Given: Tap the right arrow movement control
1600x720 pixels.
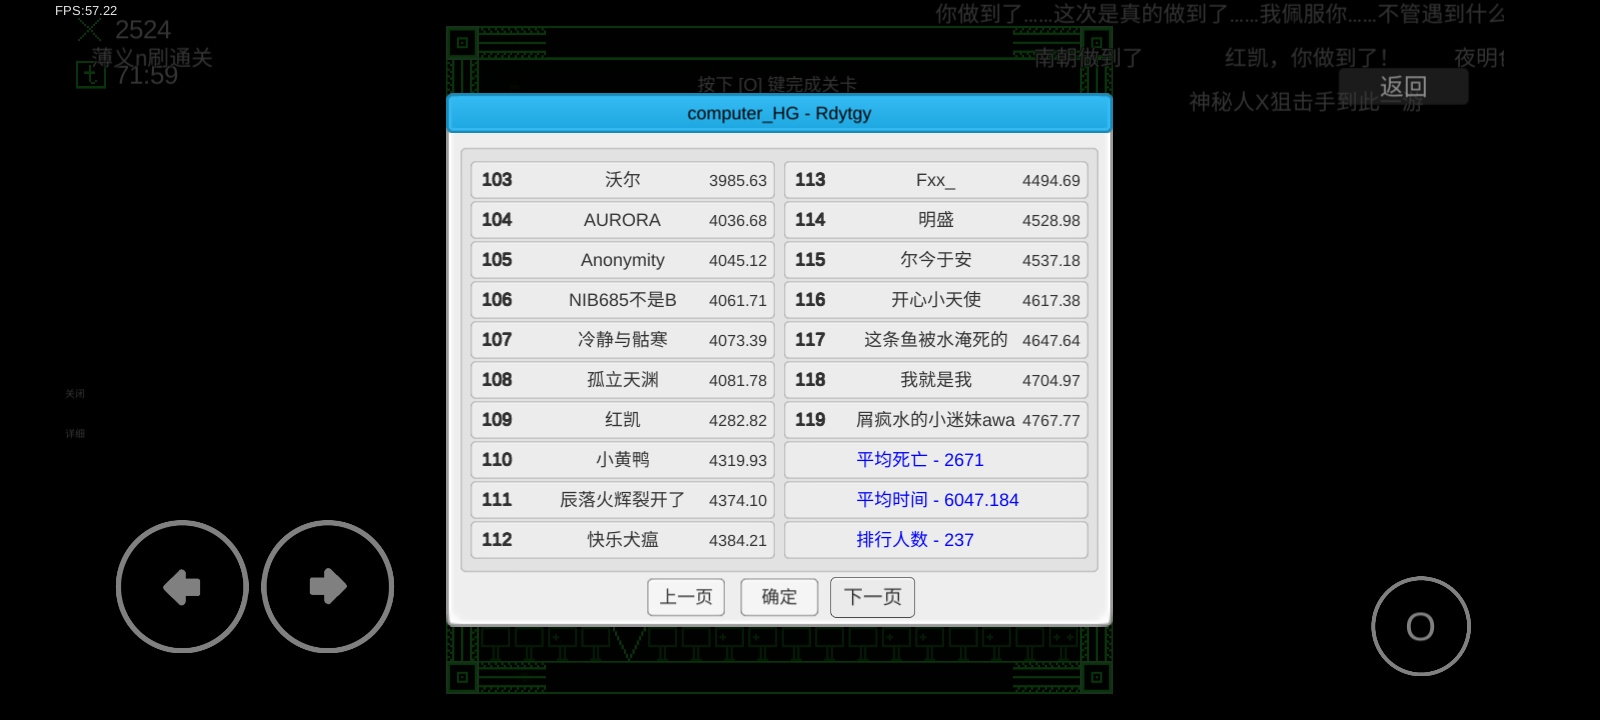Looking at the screenshot, I should tap(328, 587).
